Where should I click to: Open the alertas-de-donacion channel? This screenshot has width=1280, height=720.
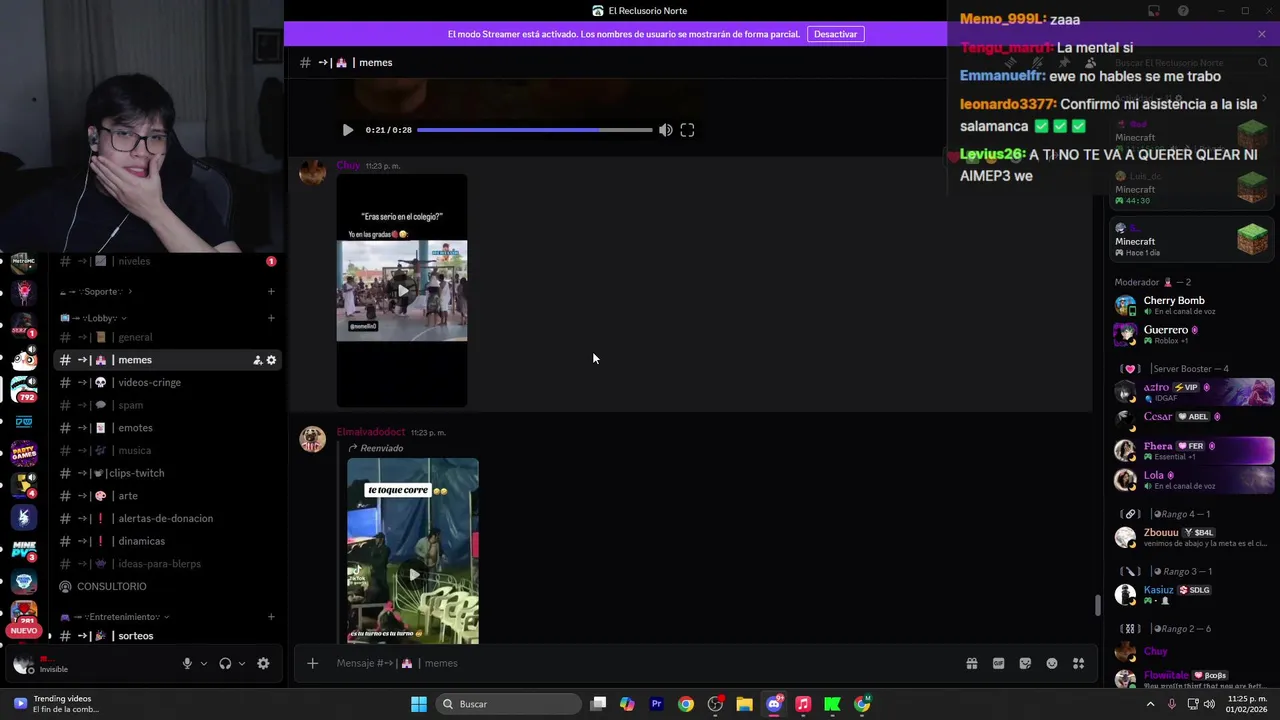[167, 518]
